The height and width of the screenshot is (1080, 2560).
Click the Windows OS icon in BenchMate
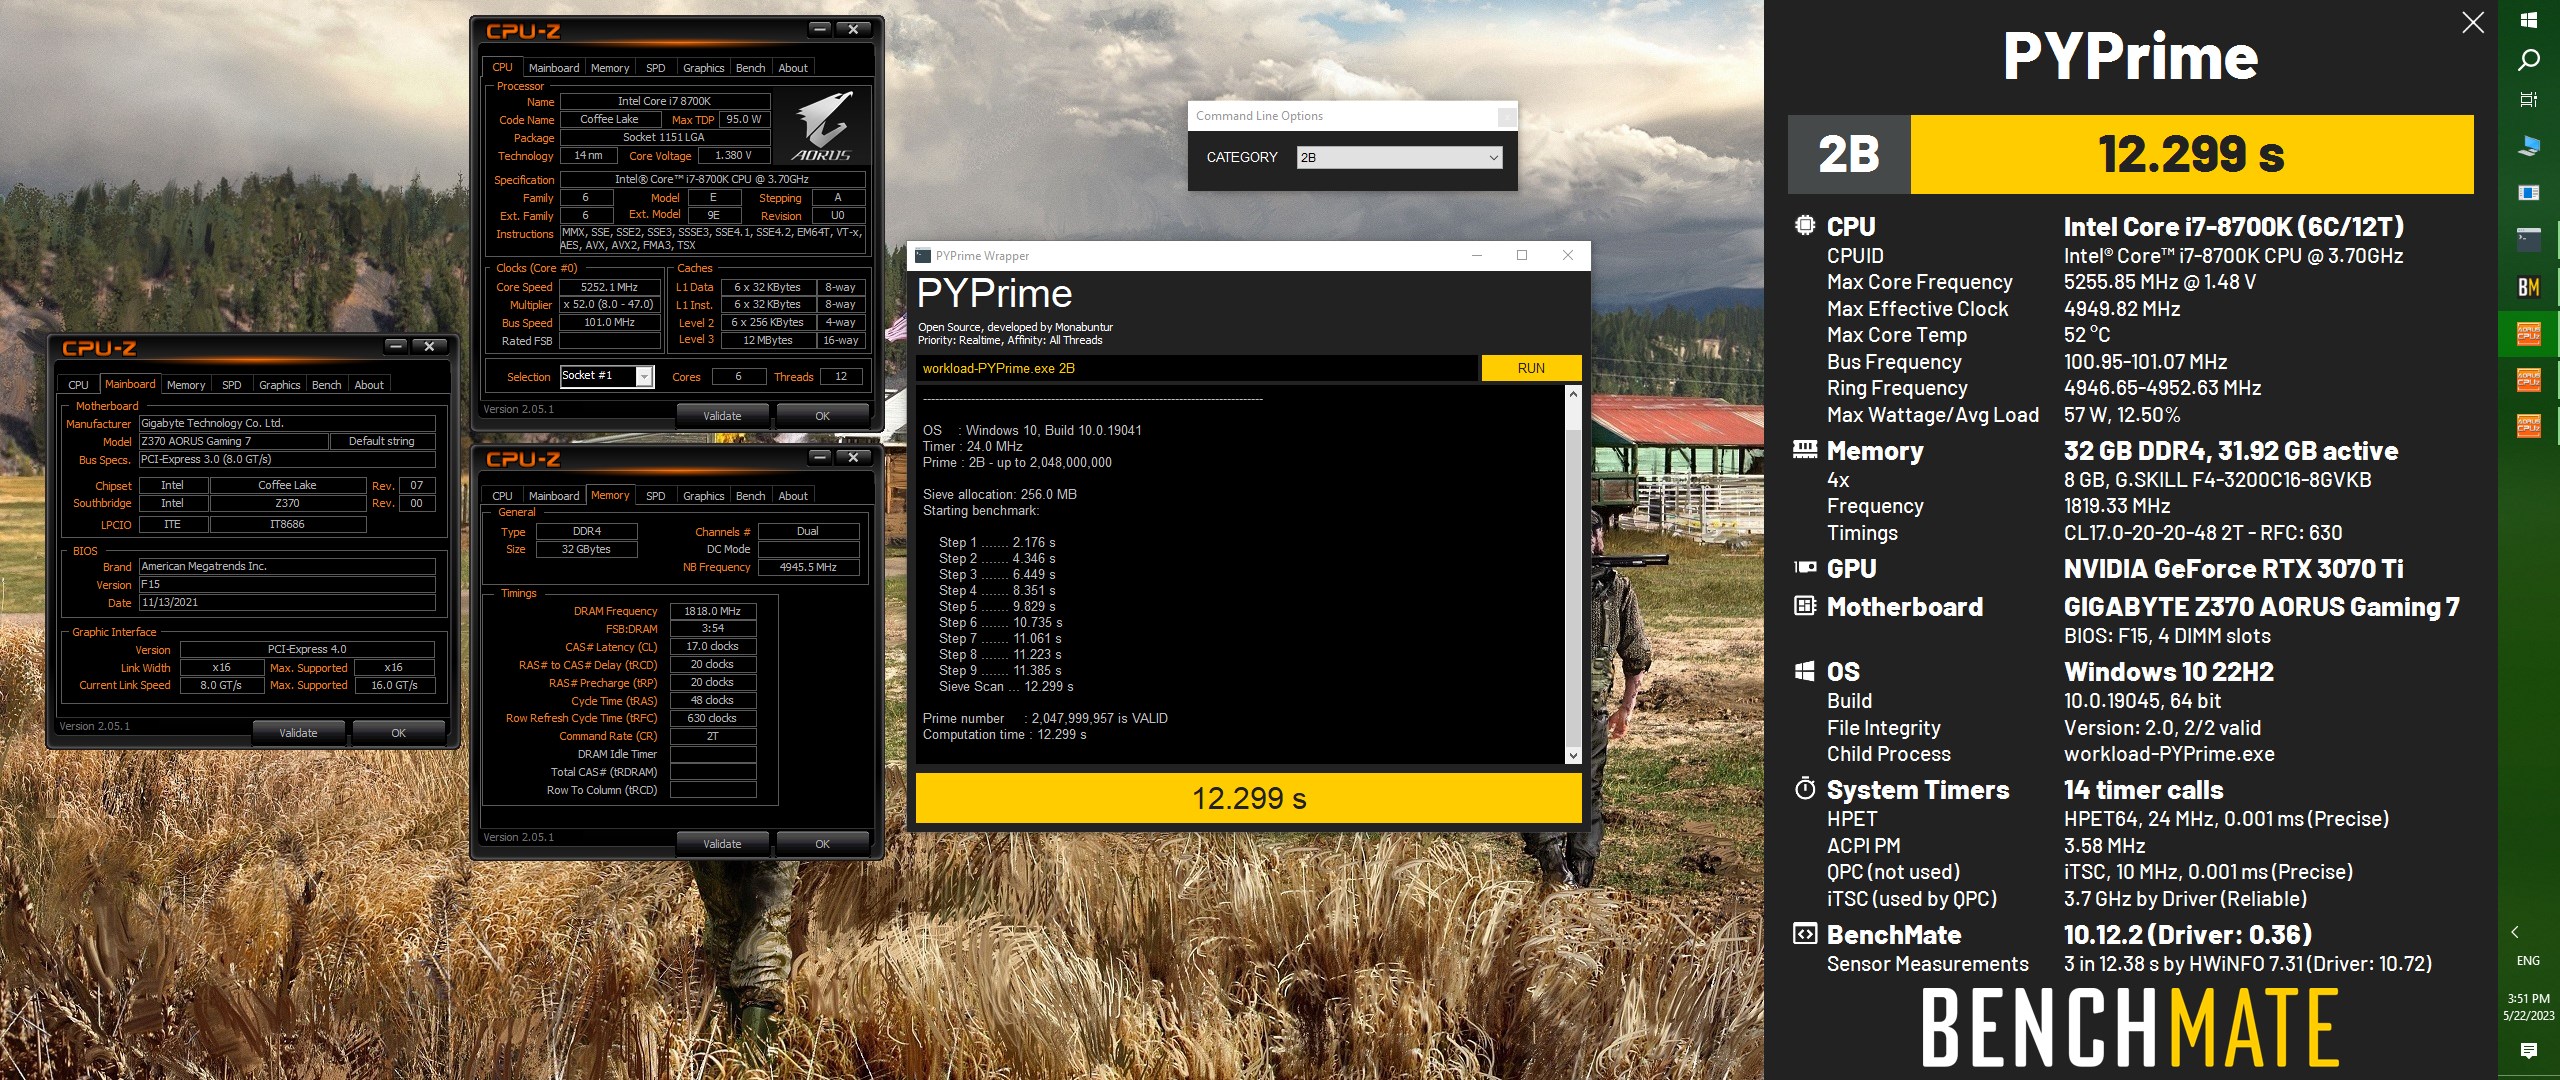(x=1805, y=671)
